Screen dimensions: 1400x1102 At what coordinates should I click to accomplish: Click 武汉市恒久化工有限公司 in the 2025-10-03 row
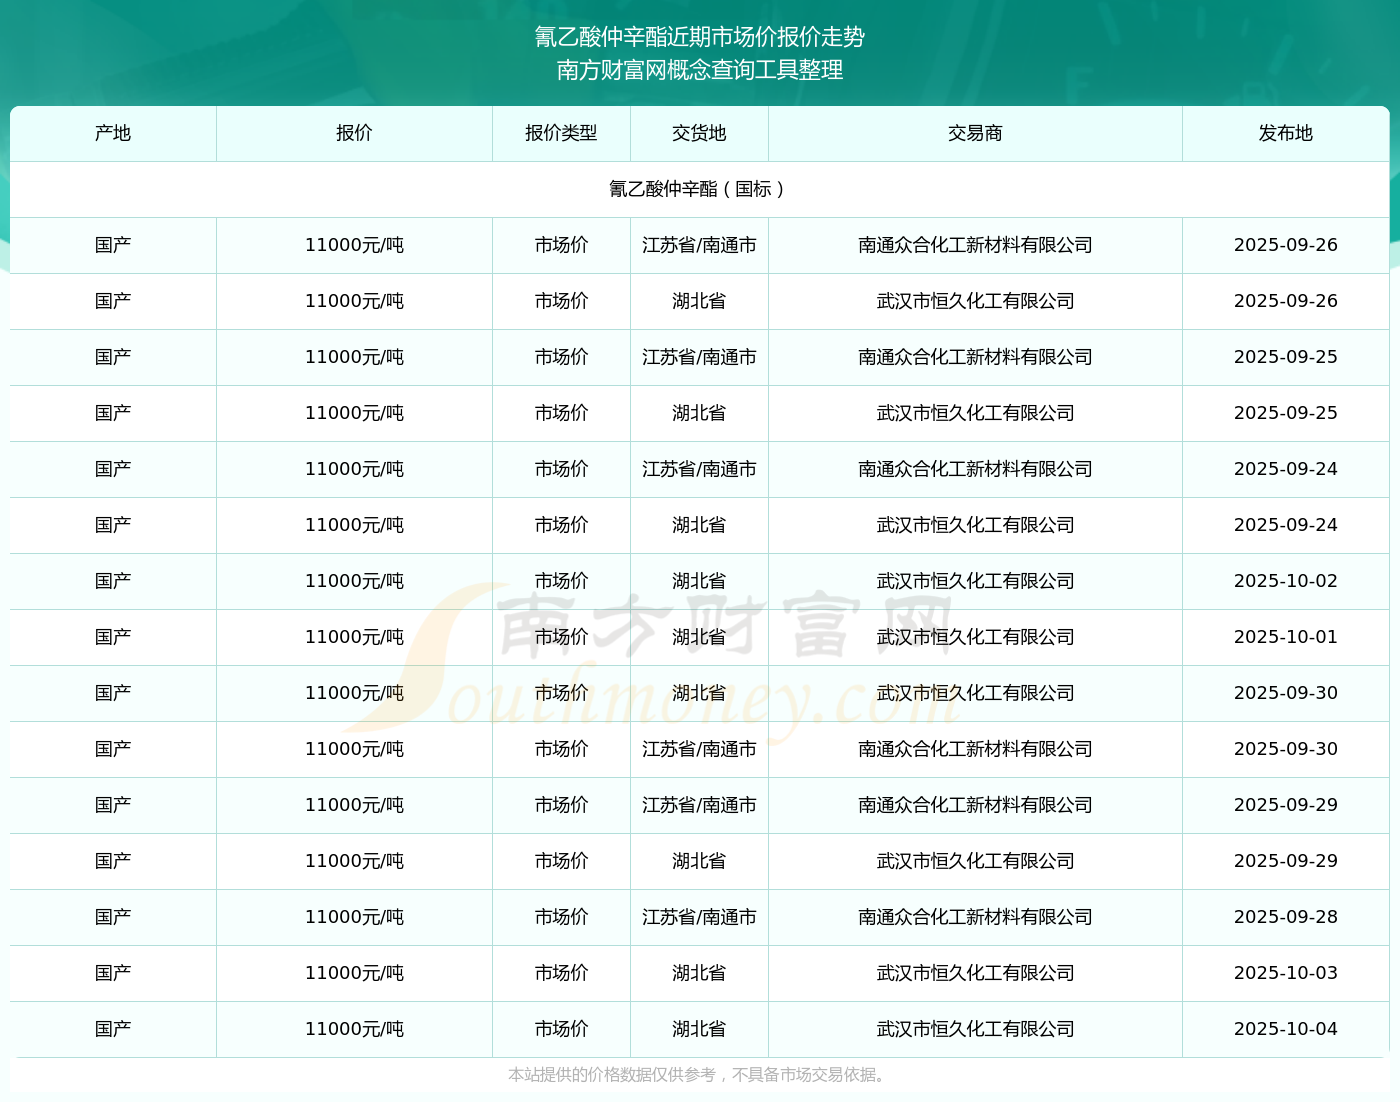975,973
